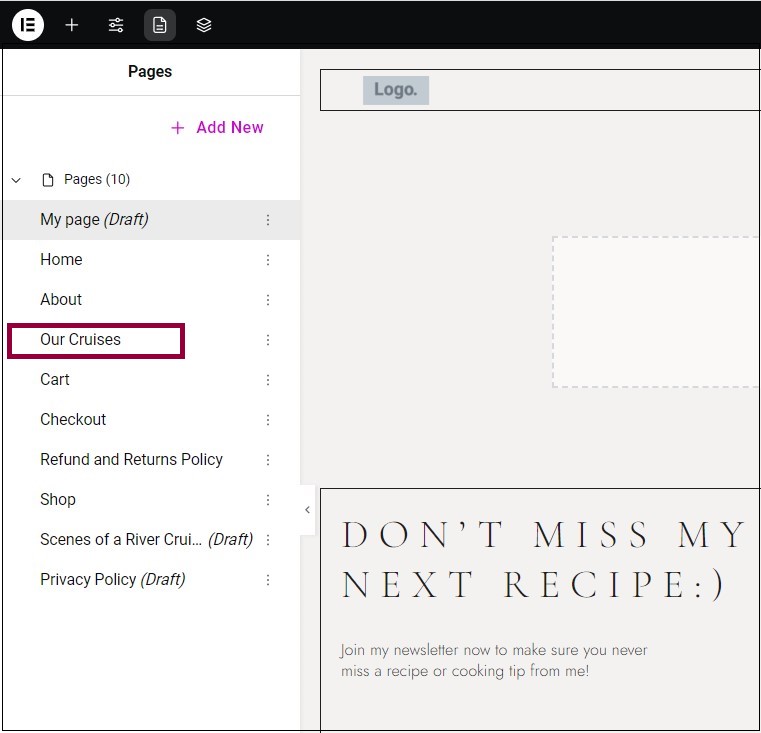Screen dimensions: 761x733
Task: Open three-dot menu for About page
Action: coord(268,300)
